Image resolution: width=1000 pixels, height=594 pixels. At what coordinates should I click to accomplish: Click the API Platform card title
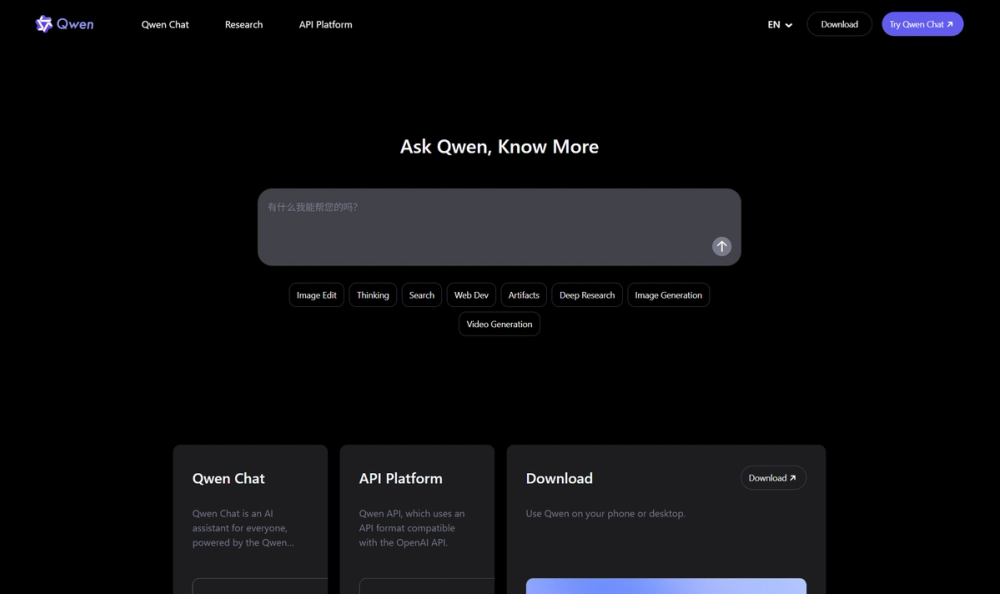pyautogui.click(x=401, y=479)
